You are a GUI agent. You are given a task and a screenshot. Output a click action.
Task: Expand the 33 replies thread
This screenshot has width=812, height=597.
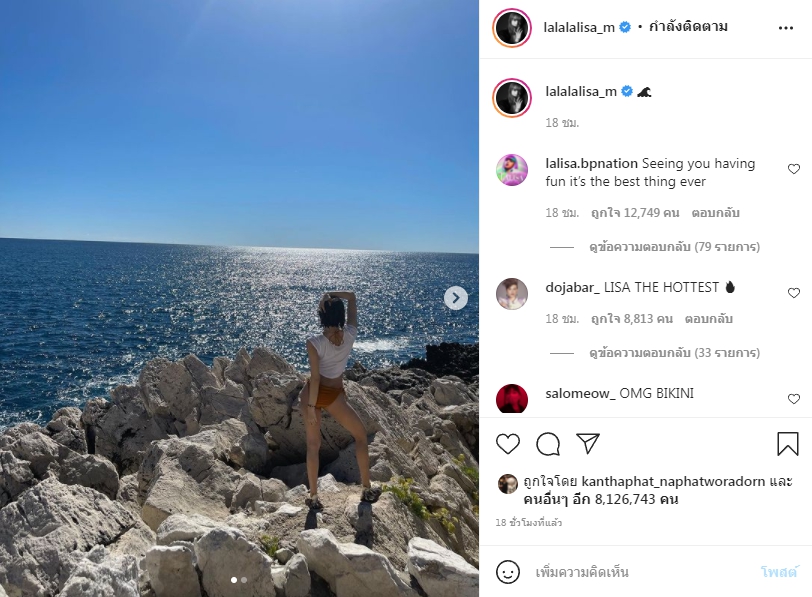tap(674, 353)
